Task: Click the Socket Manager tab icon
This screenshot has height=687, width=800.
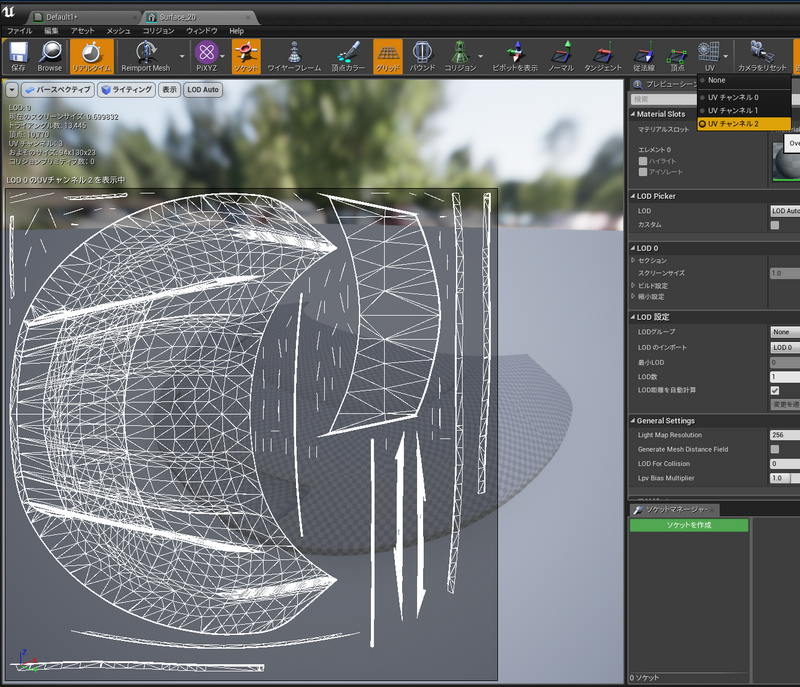Action: [637, 510]
